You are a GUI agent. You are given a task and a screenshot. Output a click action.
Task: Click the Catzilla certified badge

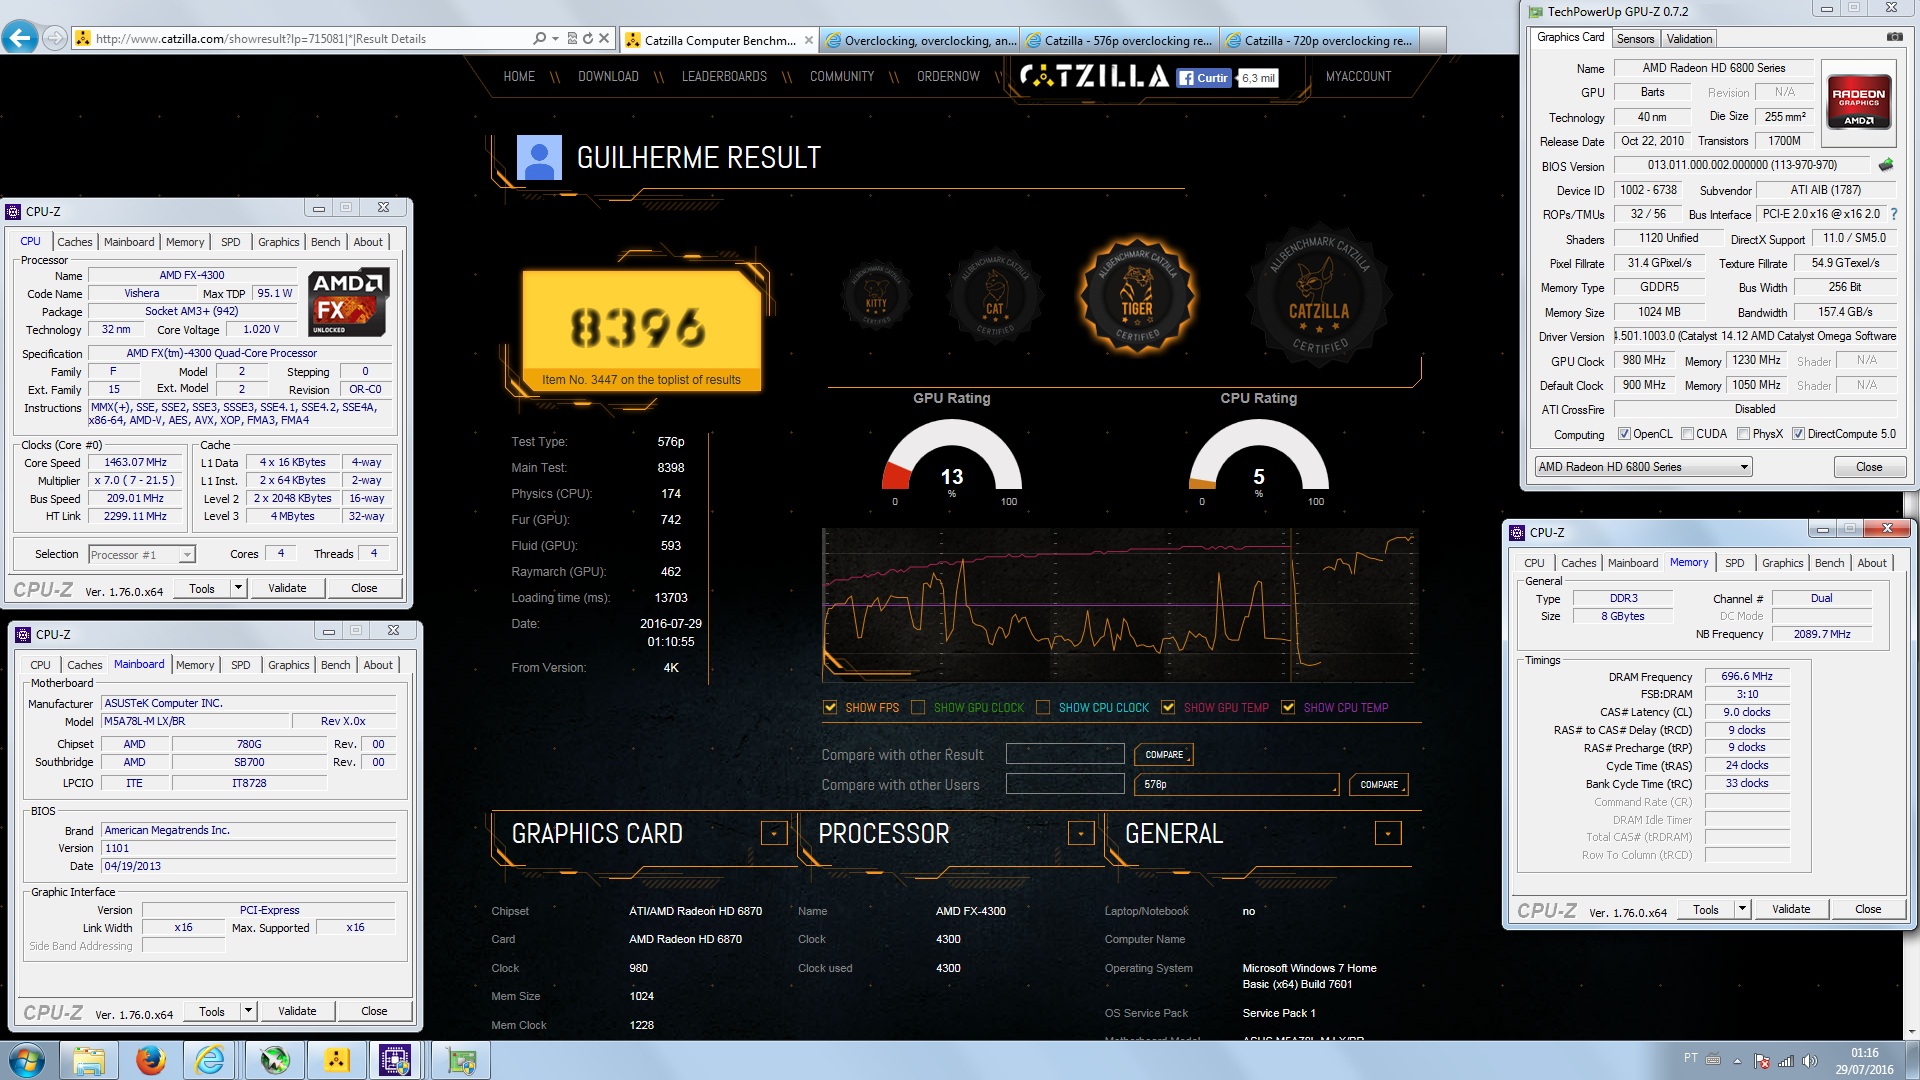1318,296
